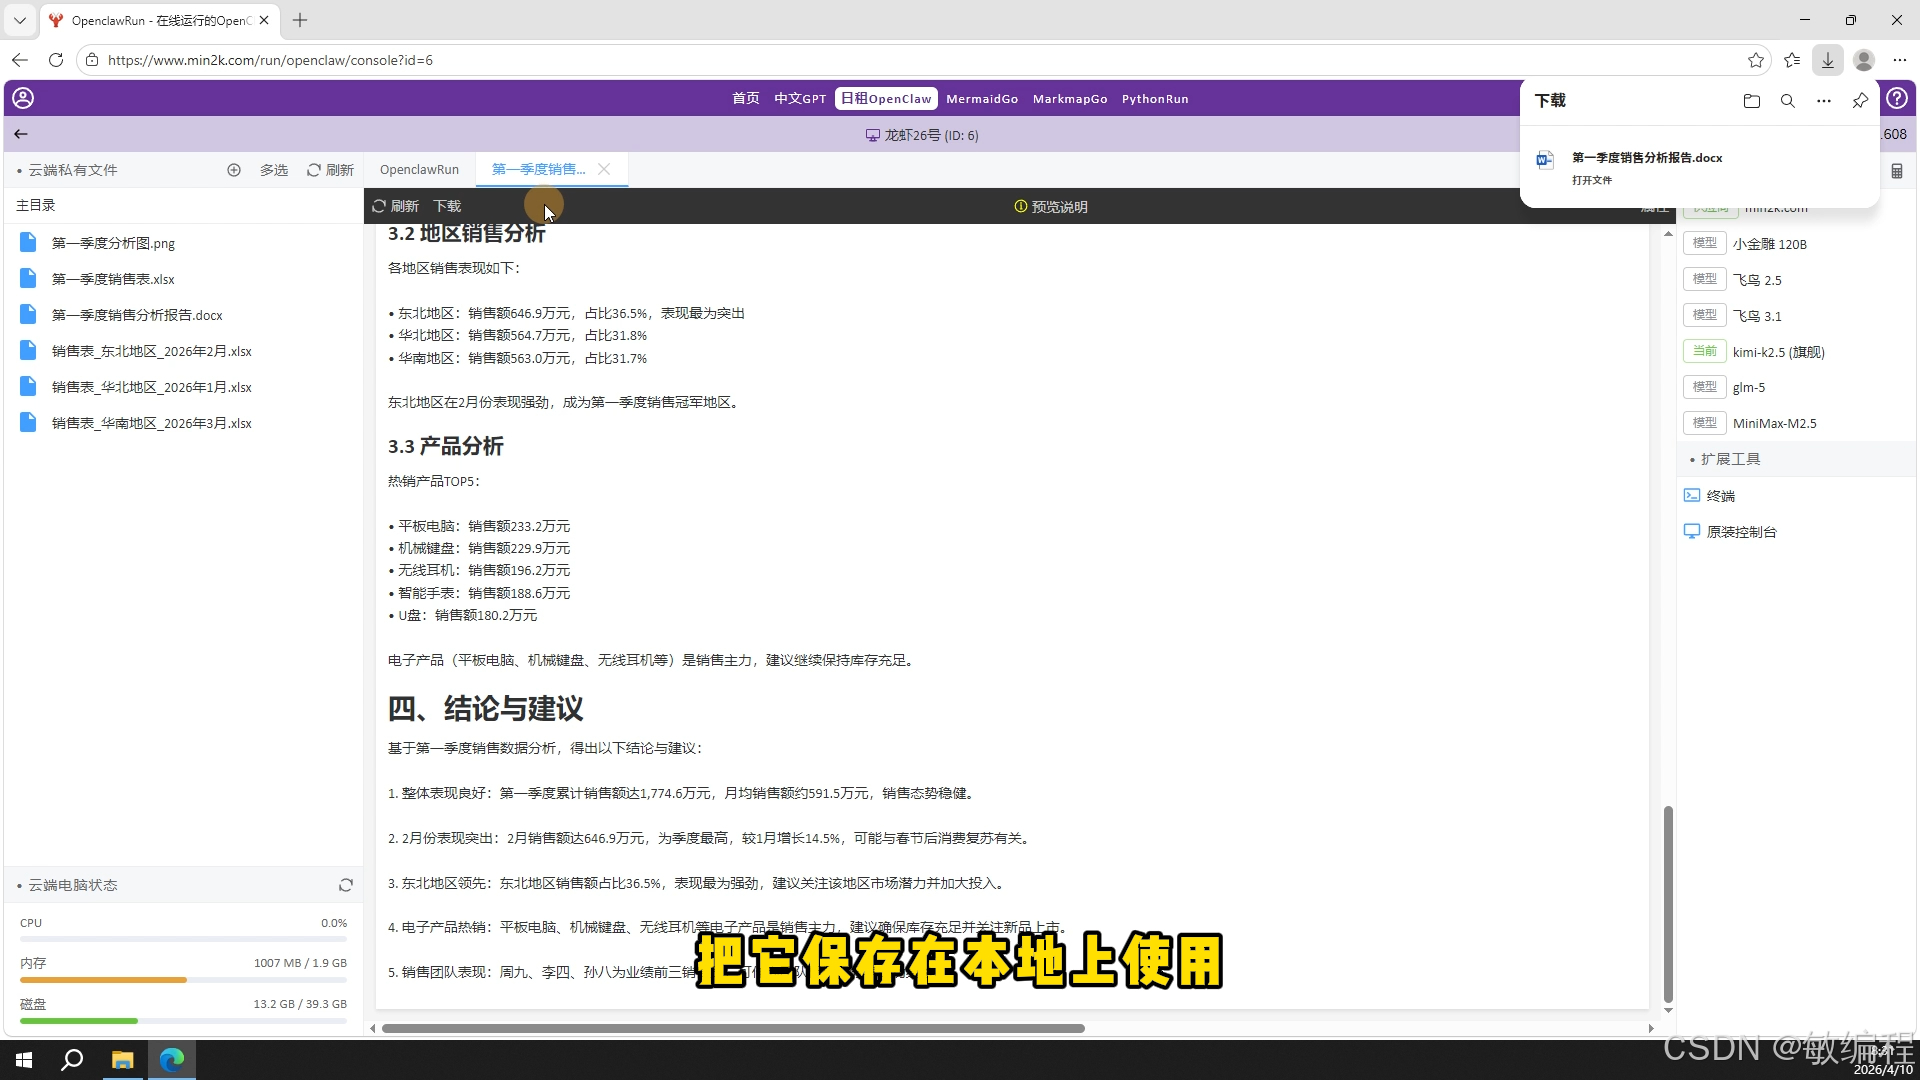Click the user account icon in purple header

coord(23,98)
